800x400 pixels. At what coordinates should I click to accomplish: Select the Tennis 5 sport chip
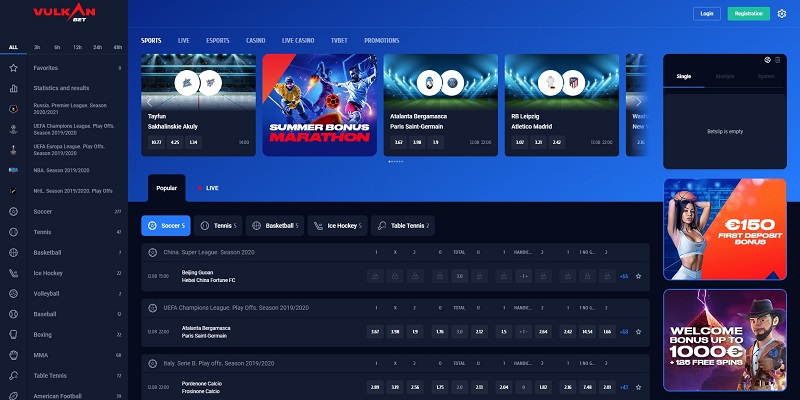point(218,226)
